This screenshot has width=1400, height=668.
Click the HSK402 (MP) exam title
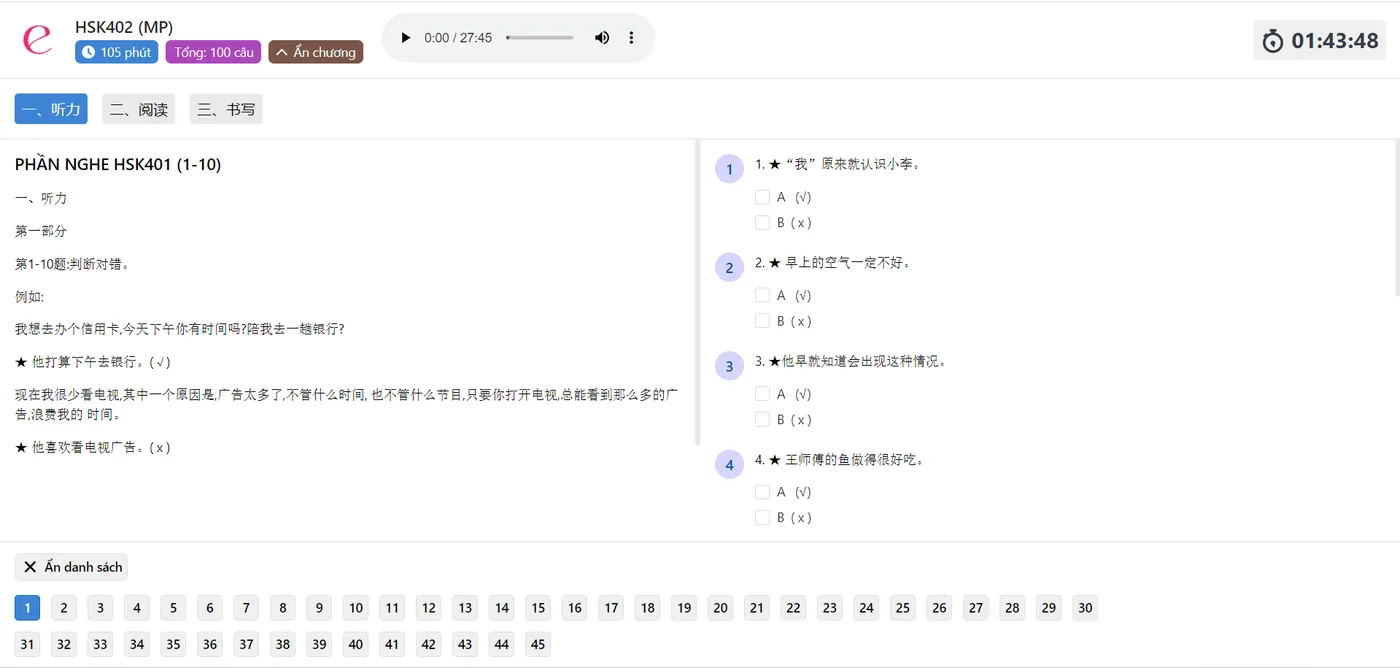[124, 27]
